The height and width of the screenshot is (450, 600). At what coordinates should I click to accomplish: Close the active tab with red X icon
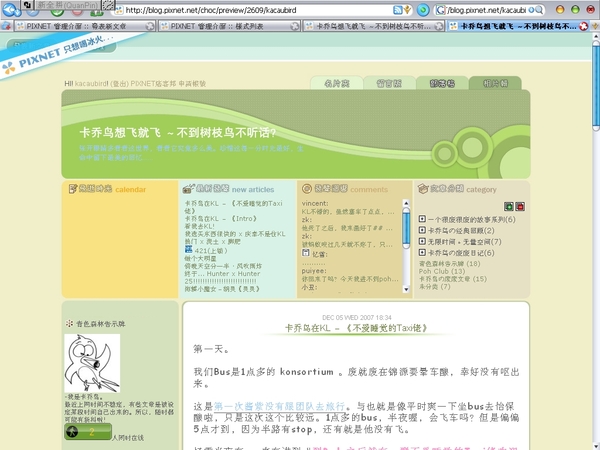[584, 26]
